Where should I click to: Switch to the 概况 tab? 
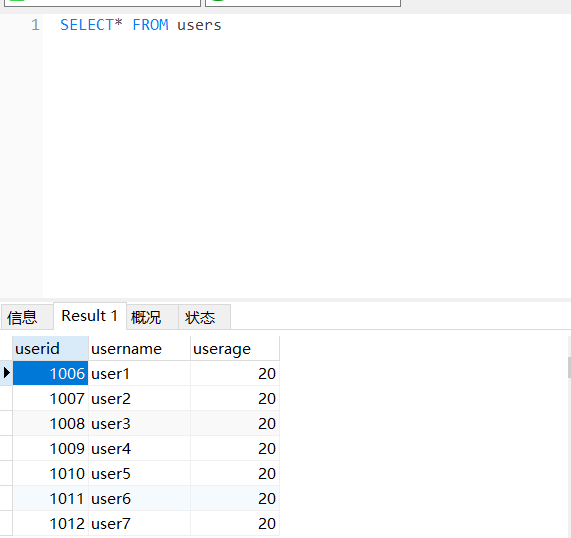[152, 317]
